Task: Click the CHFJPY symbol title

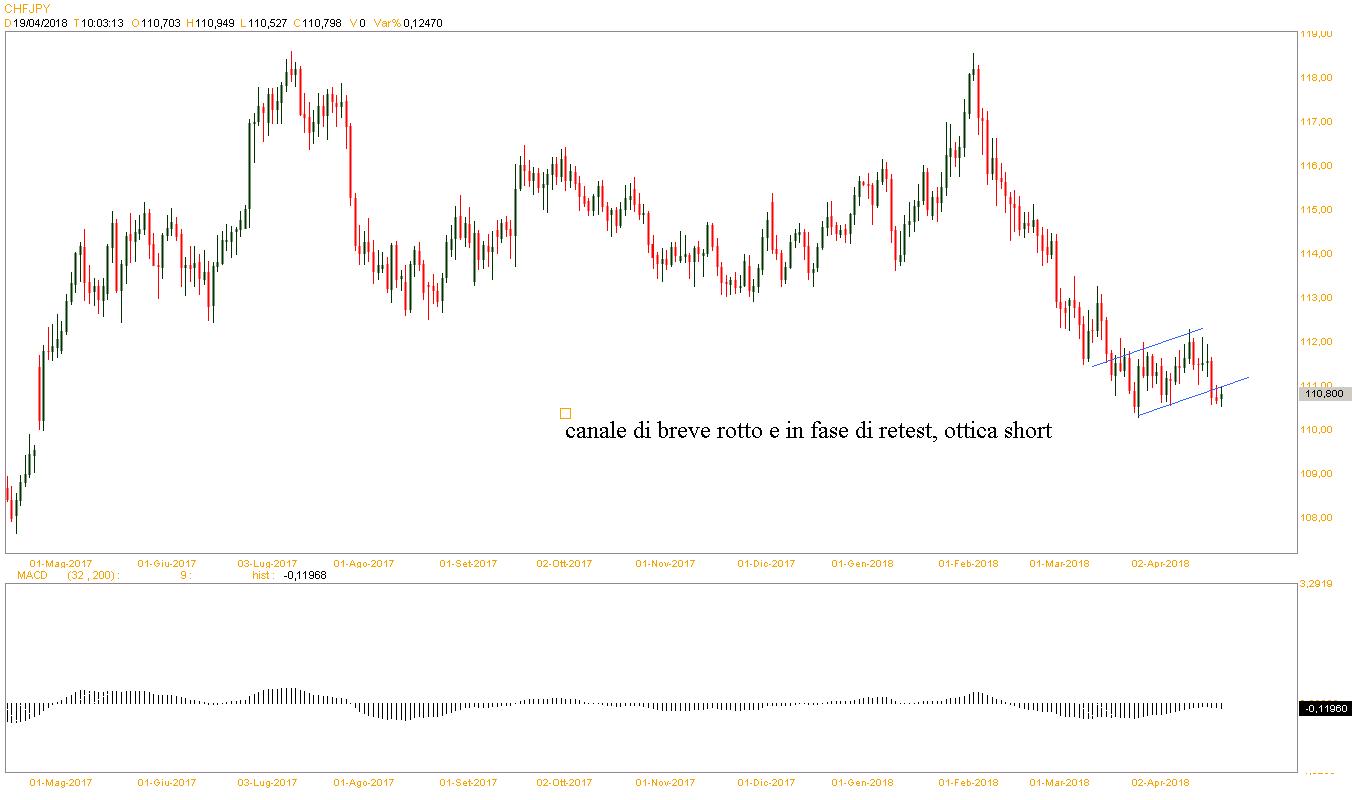Action: pyautogui.click(x=28, y=9)
